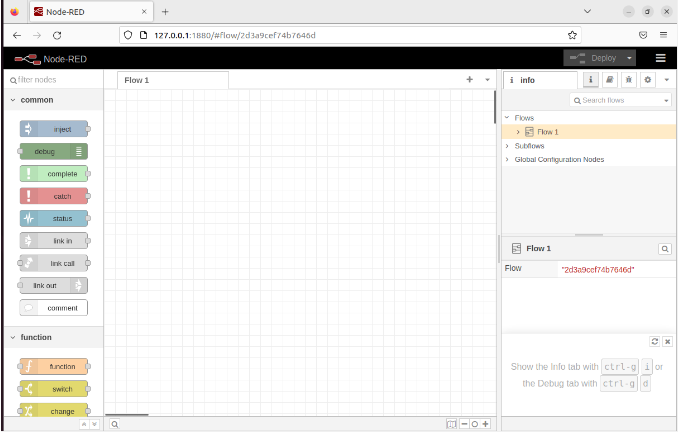Select the debug node in palette
The image size is (678, 432).
pos(54,151)
